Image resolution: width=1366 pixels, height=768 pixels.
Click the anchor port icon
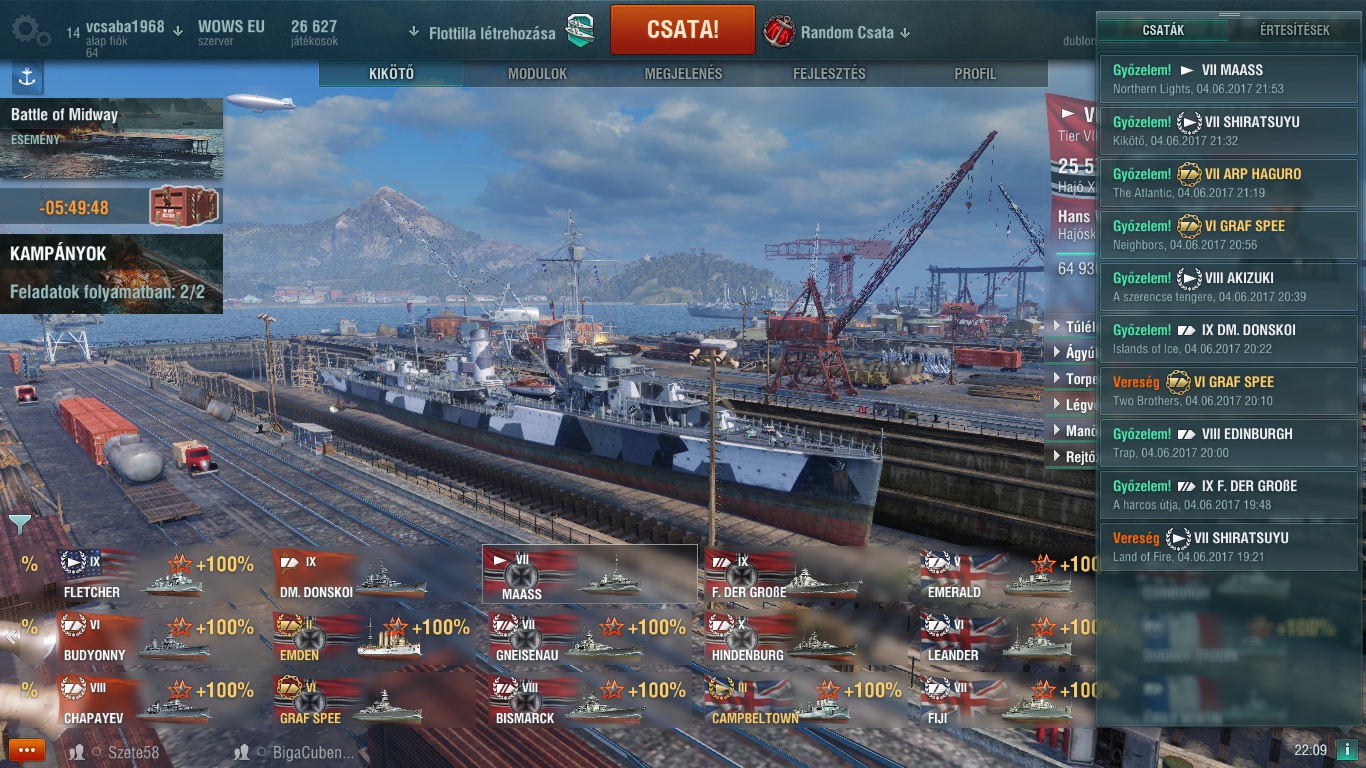pos(27,77)
